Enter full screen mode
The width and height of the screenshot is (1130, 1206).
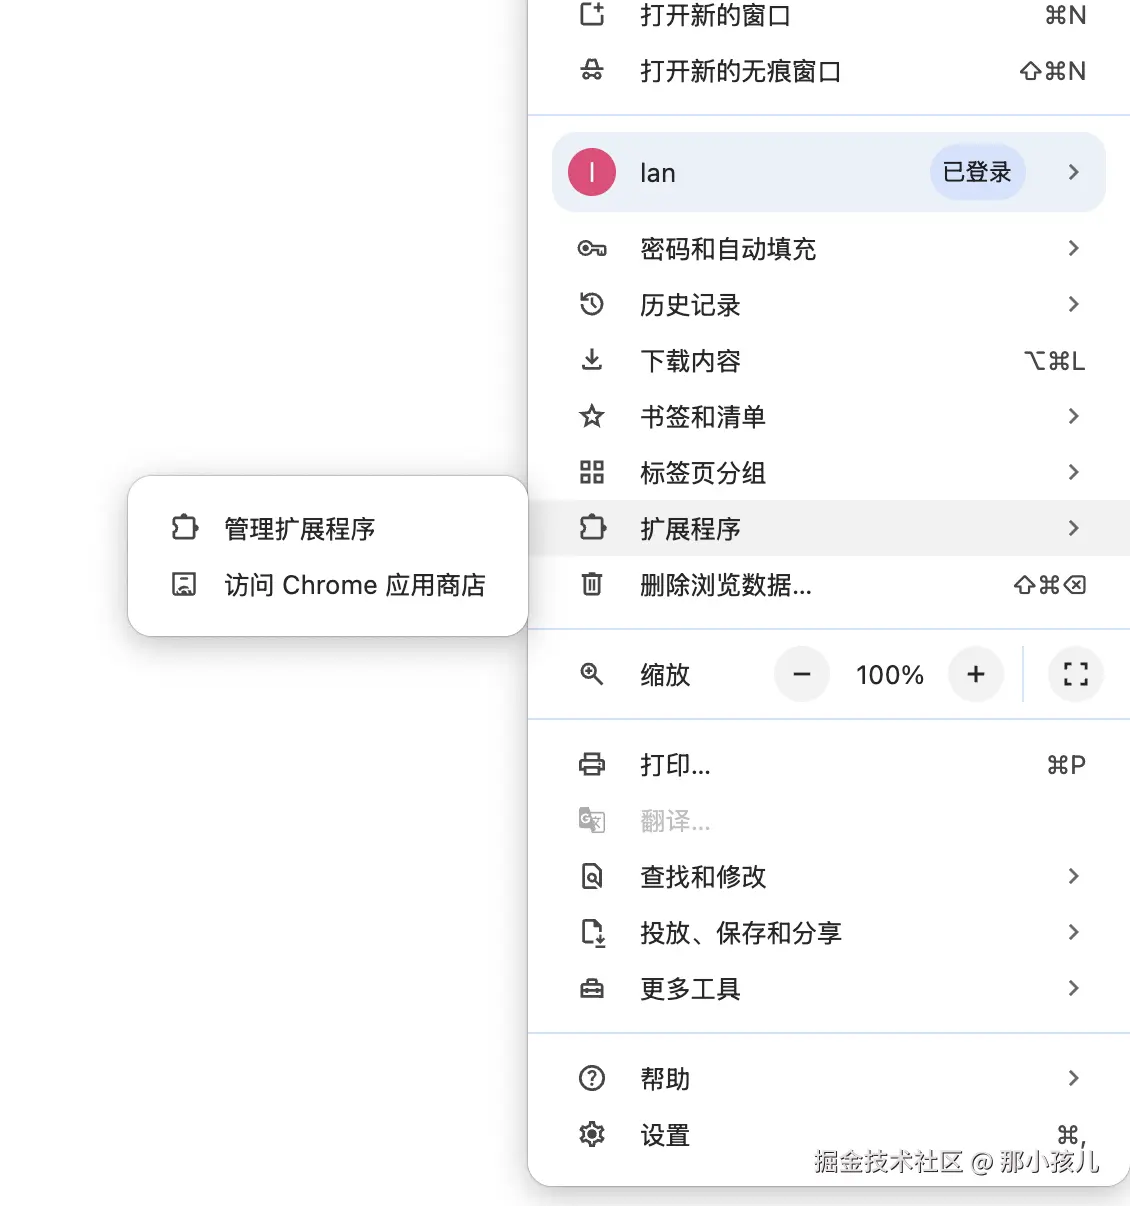point(1075,675)
